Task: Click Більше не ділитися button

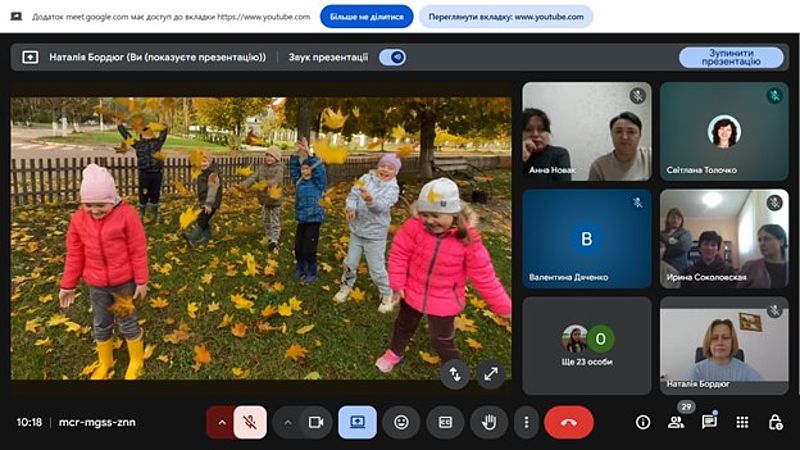Action: 367,17
